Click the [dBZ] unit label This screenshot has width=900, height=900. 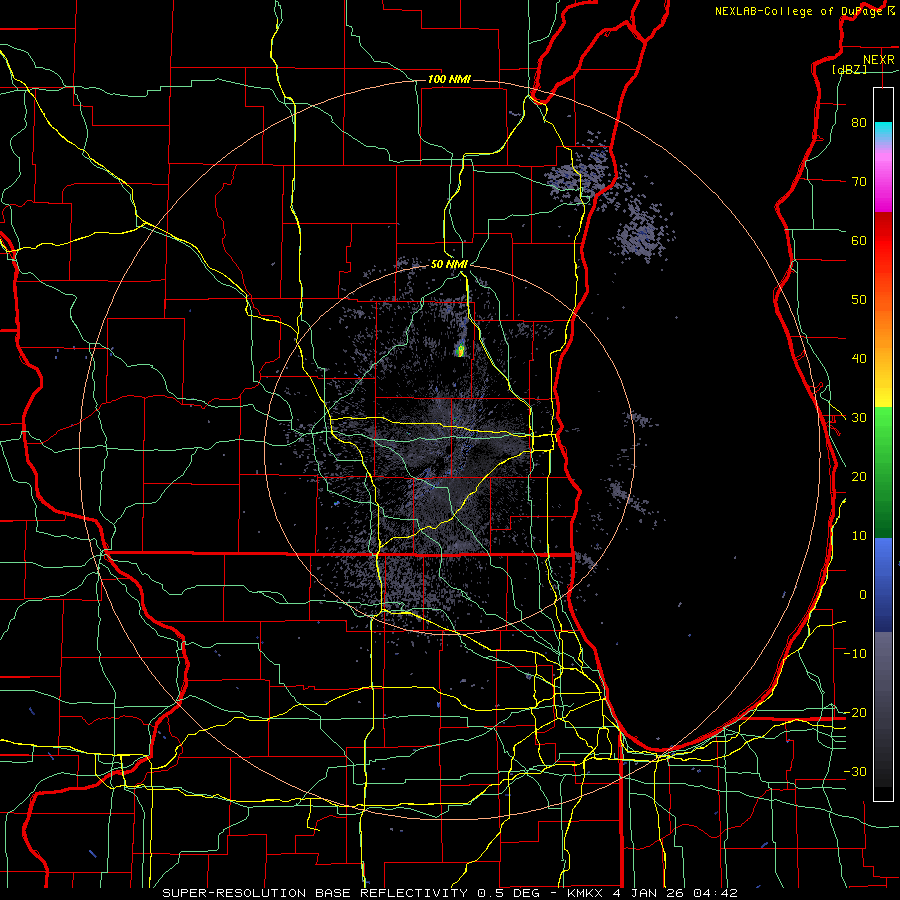point(849,69)
